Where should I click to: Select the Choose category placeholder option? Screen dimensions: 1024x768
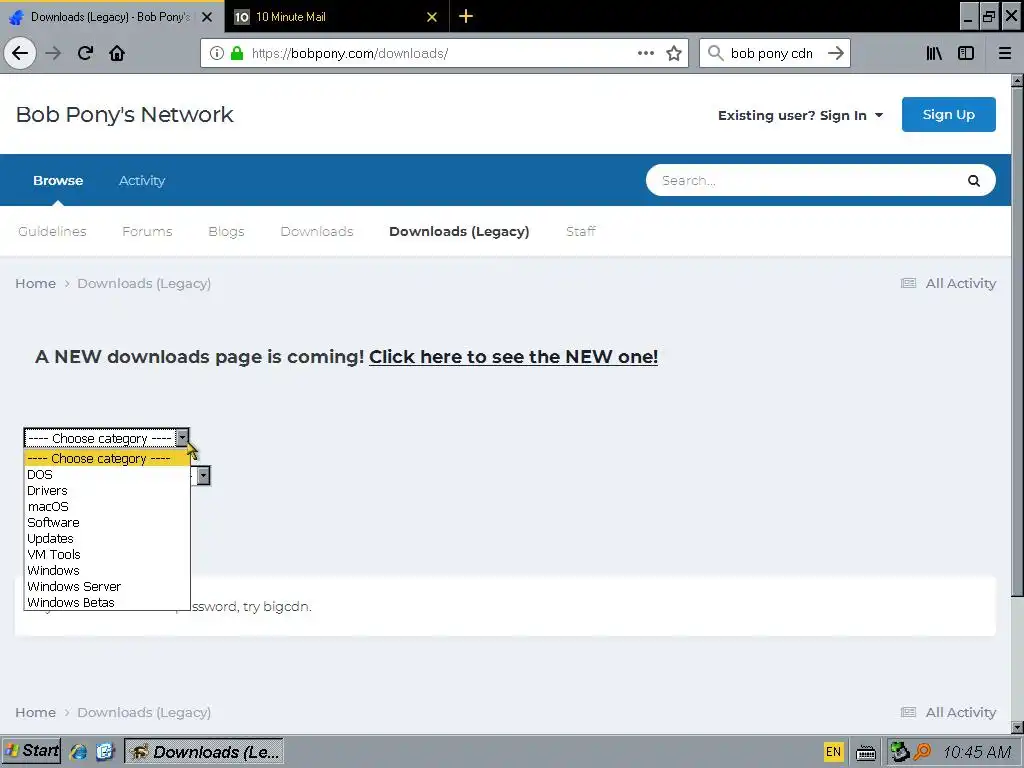tap(107, 458)
